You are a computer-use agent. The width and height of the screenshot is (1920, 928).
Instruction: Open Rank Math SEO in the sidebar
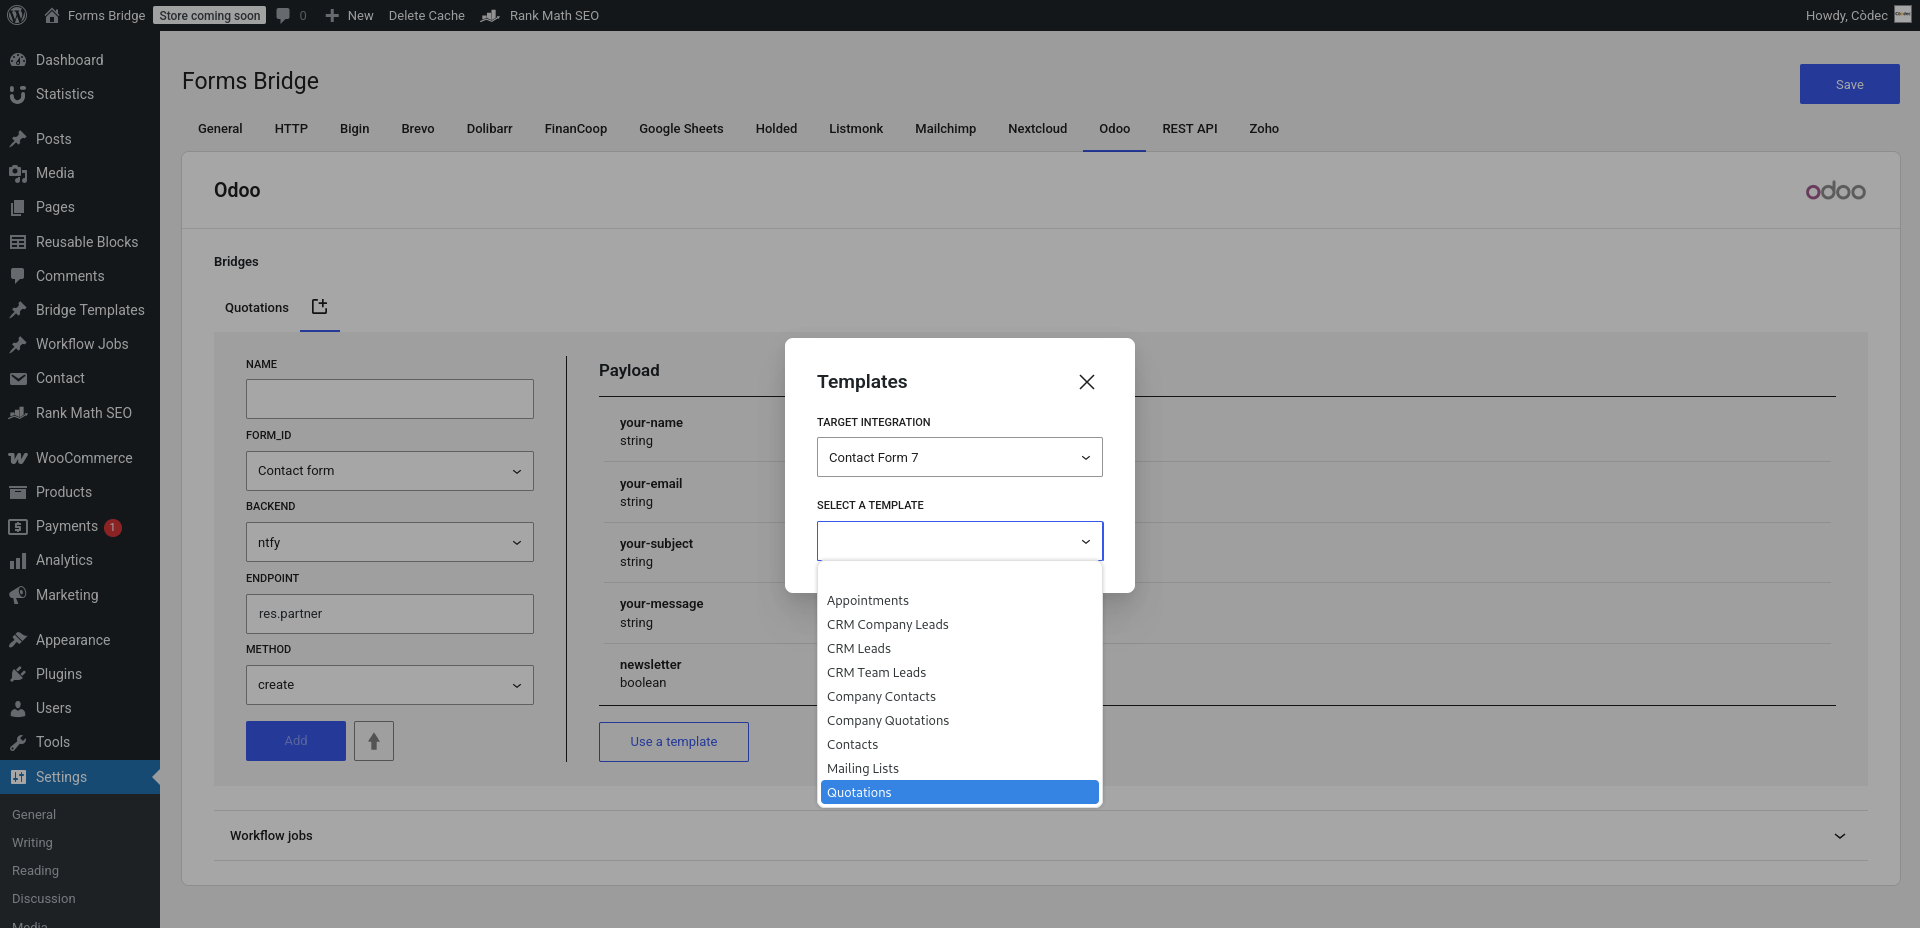coord(80,413)
